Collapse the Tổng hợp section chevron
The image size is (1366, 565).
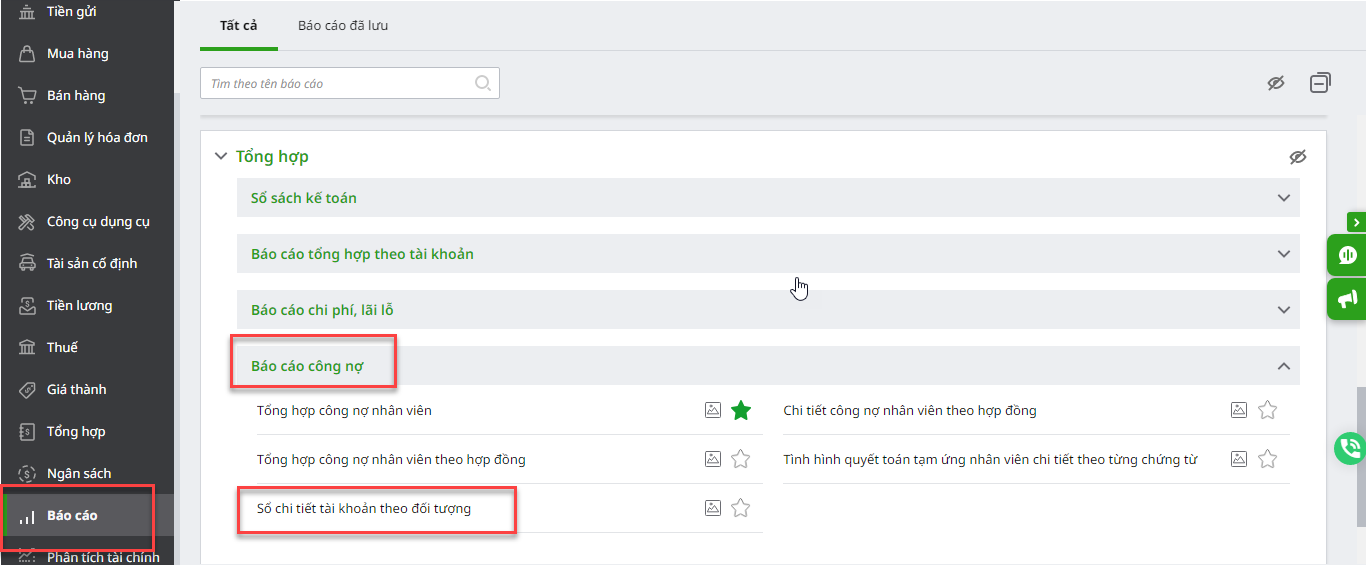click(221, 156)
